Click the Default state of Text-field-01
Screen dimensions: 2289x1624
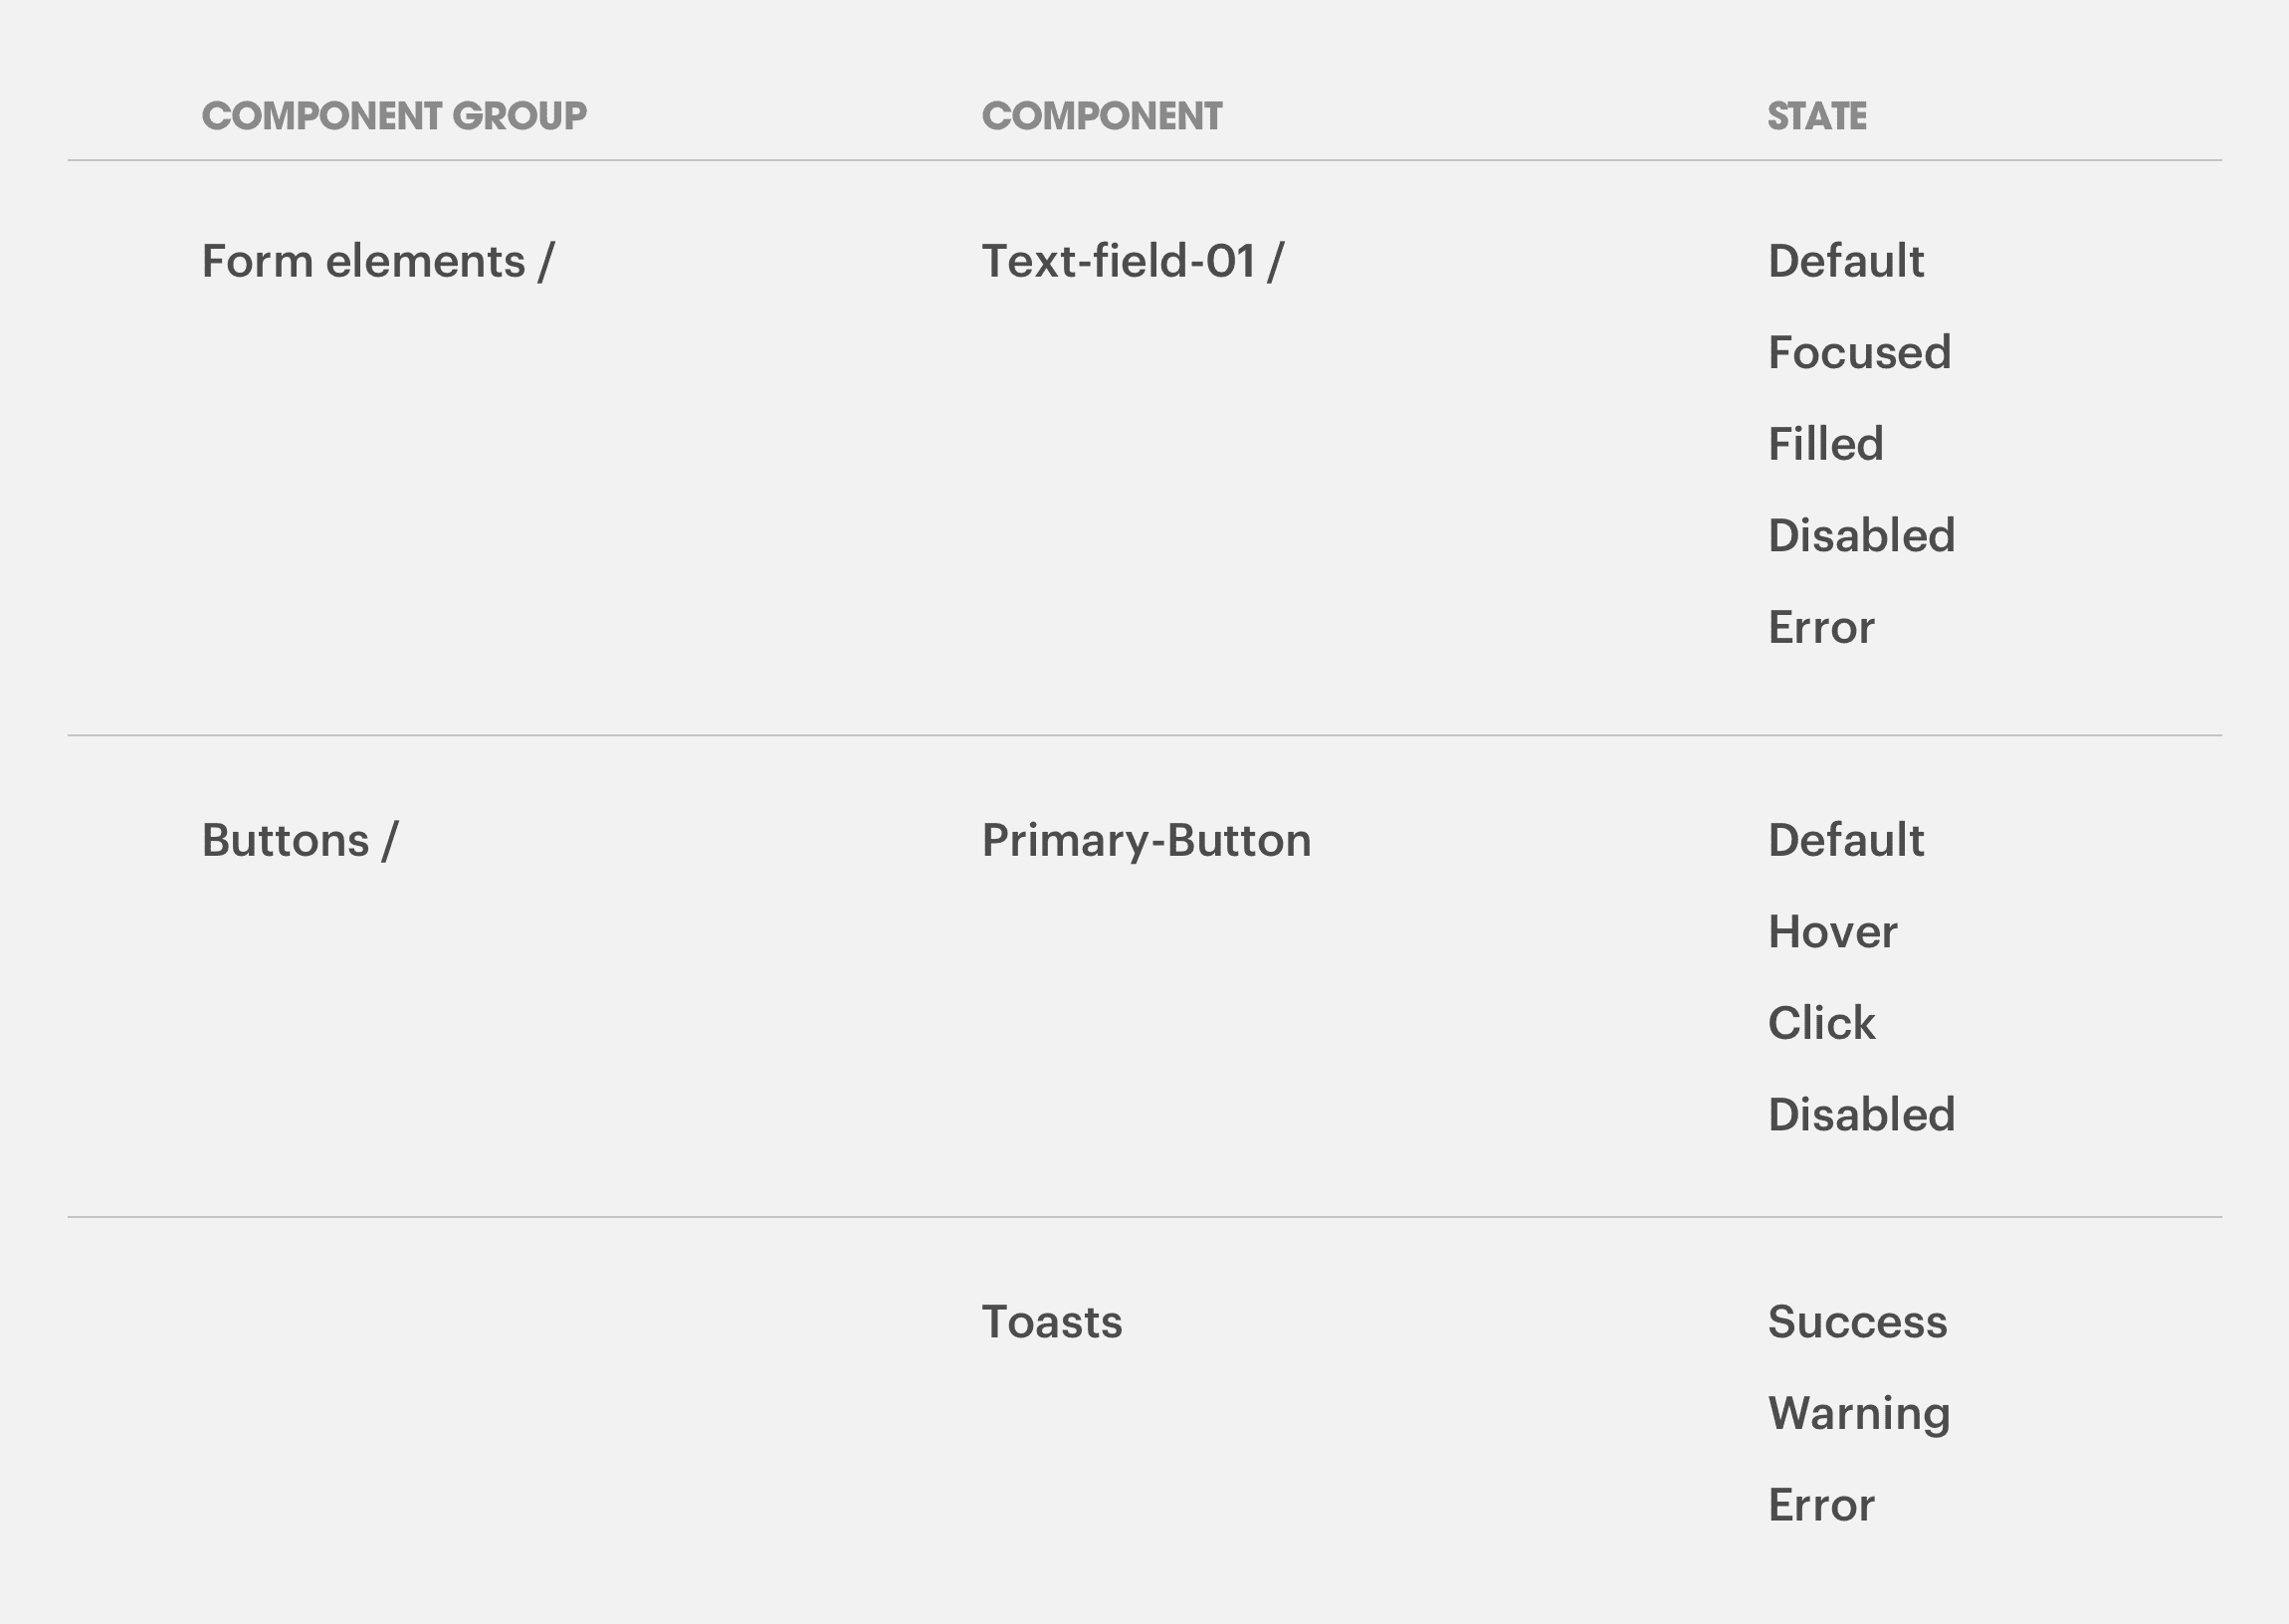1845,262
